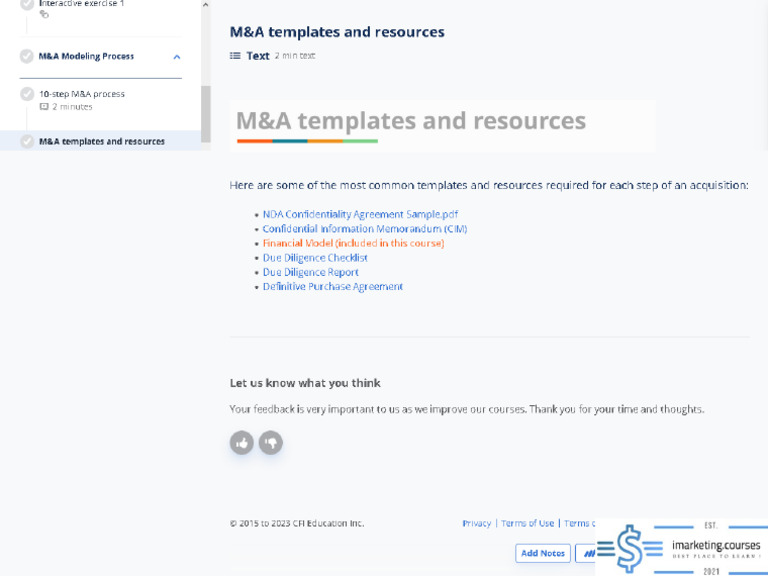The width and height of the screenshot is (768, 576).
Task: Open Confidential Information Memorandum (CIM) link
Action: (x=365, y=229)
